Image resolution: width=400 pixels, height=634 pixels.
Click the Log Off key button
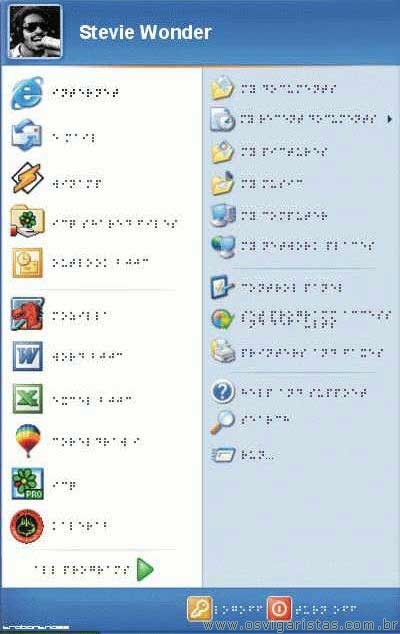coord(199,609)
